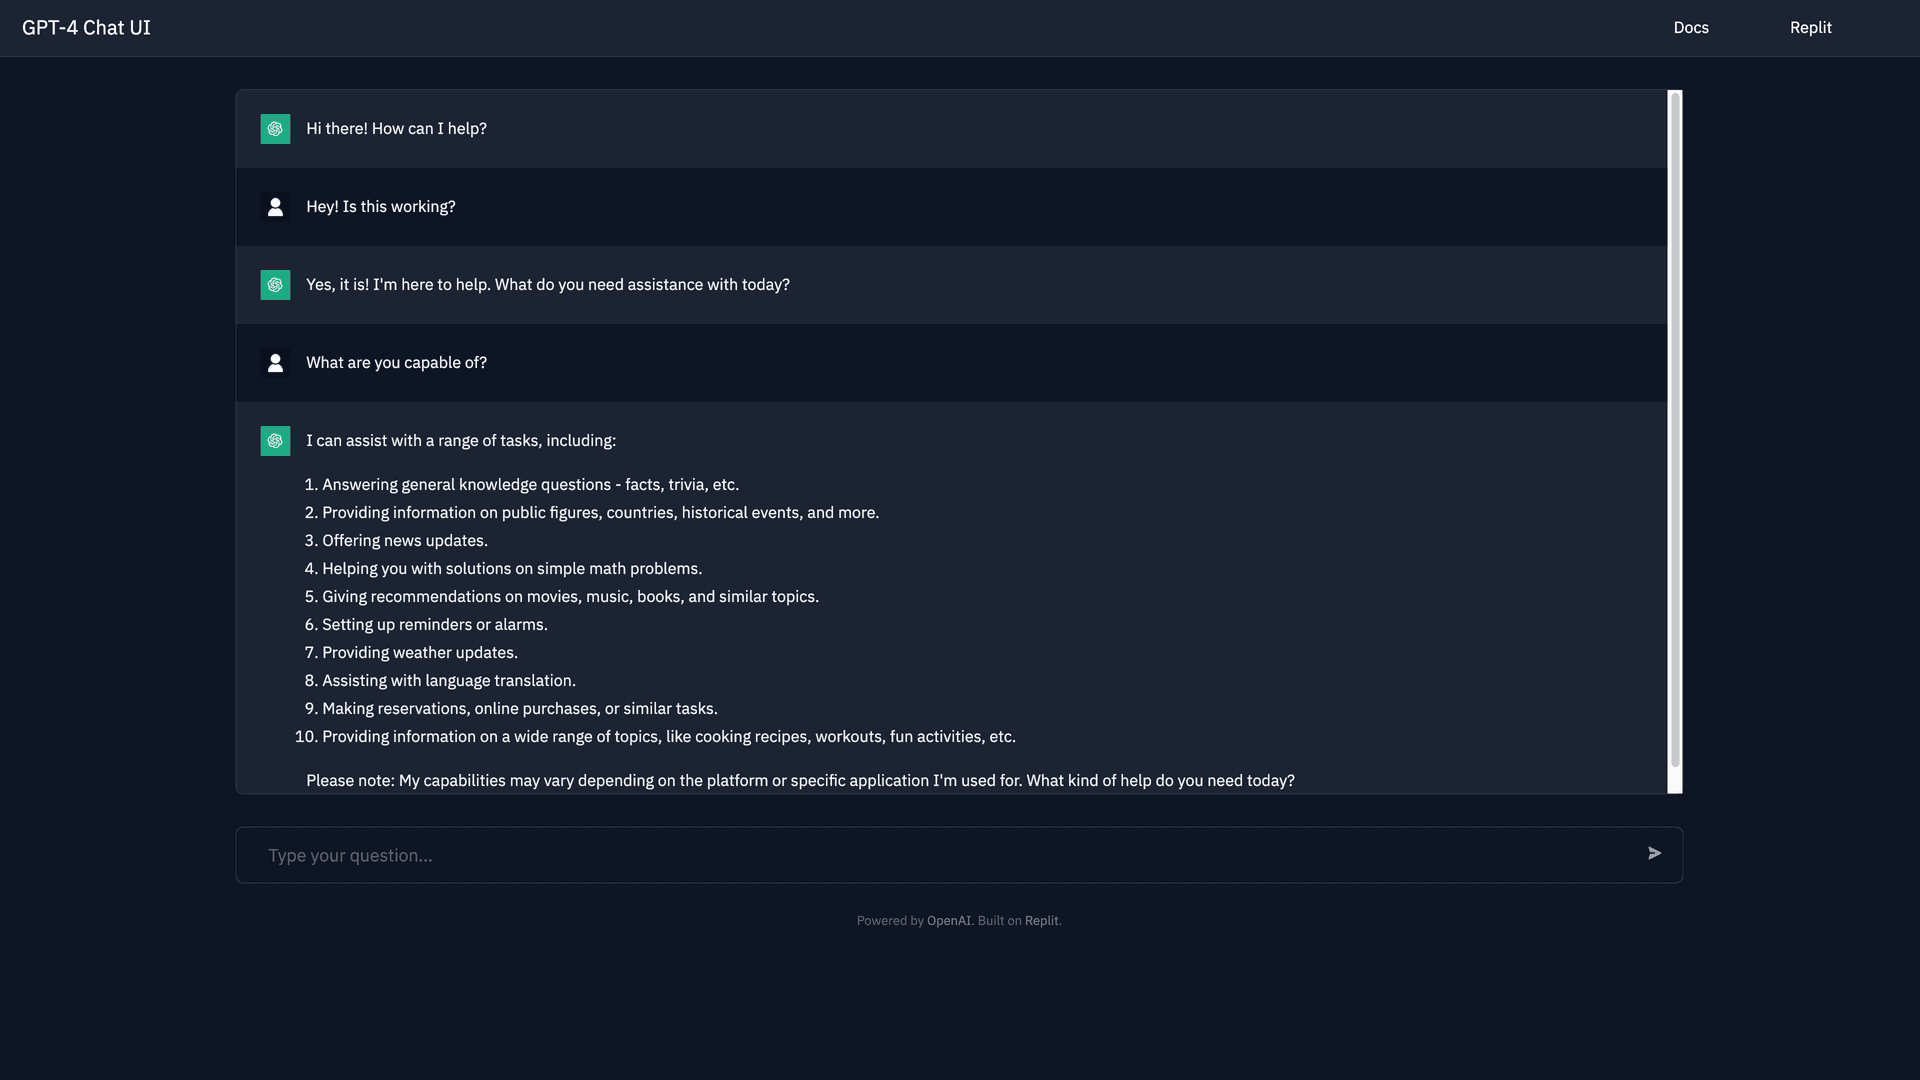
Task: Open the Docs page from the top bar
Action: [1690, 27]
